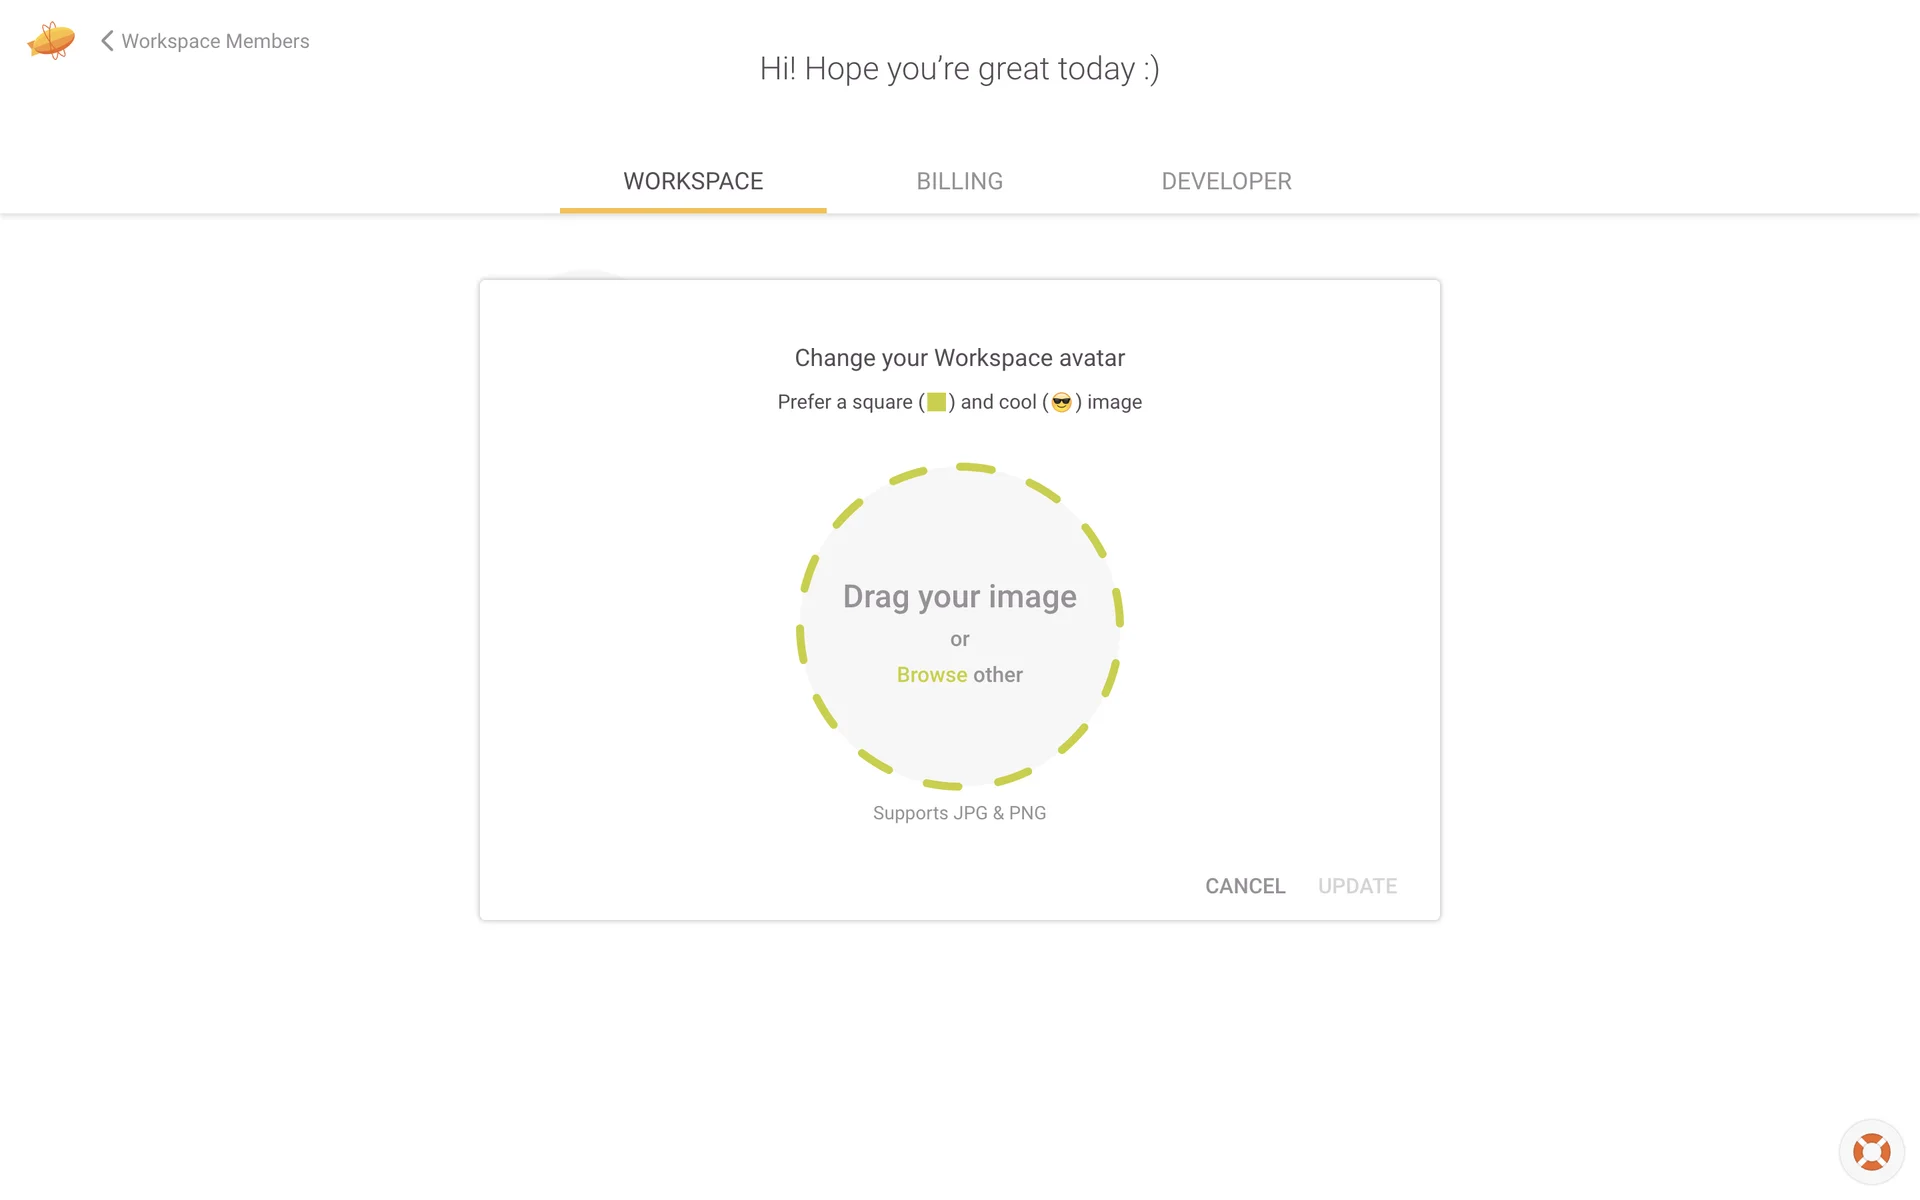
Task: Click the word "other" beside Browse
Action: pyautogui.click(x=998, y=675)
